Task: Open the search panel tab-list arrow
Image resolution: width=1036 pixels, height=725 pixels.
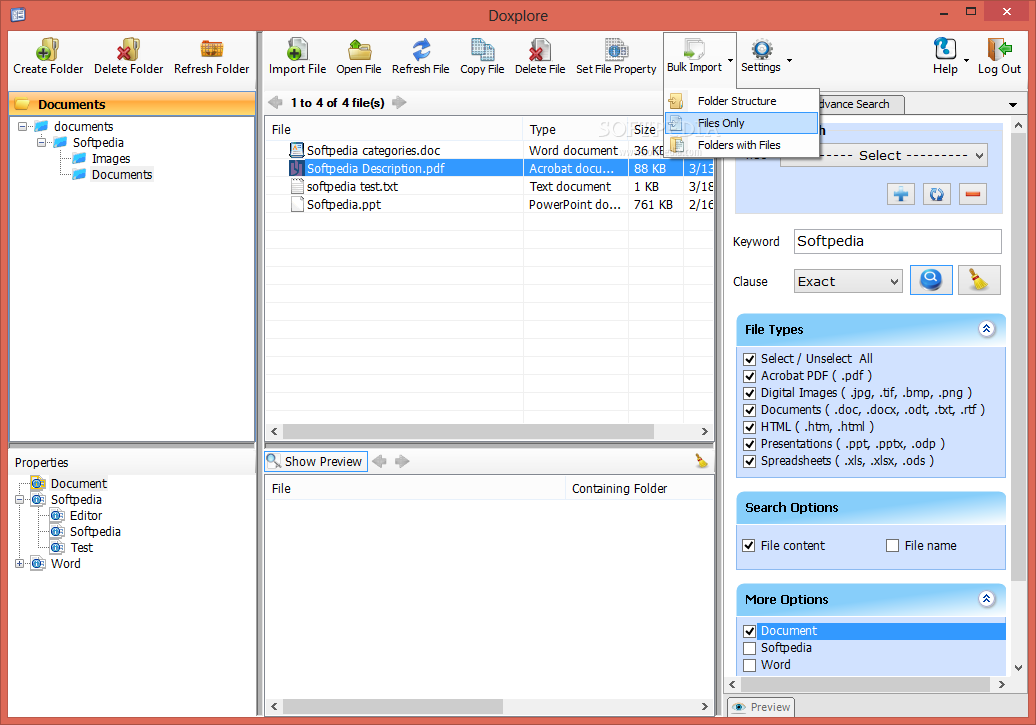Action: pyautogui.click(x=1012, y=105)
